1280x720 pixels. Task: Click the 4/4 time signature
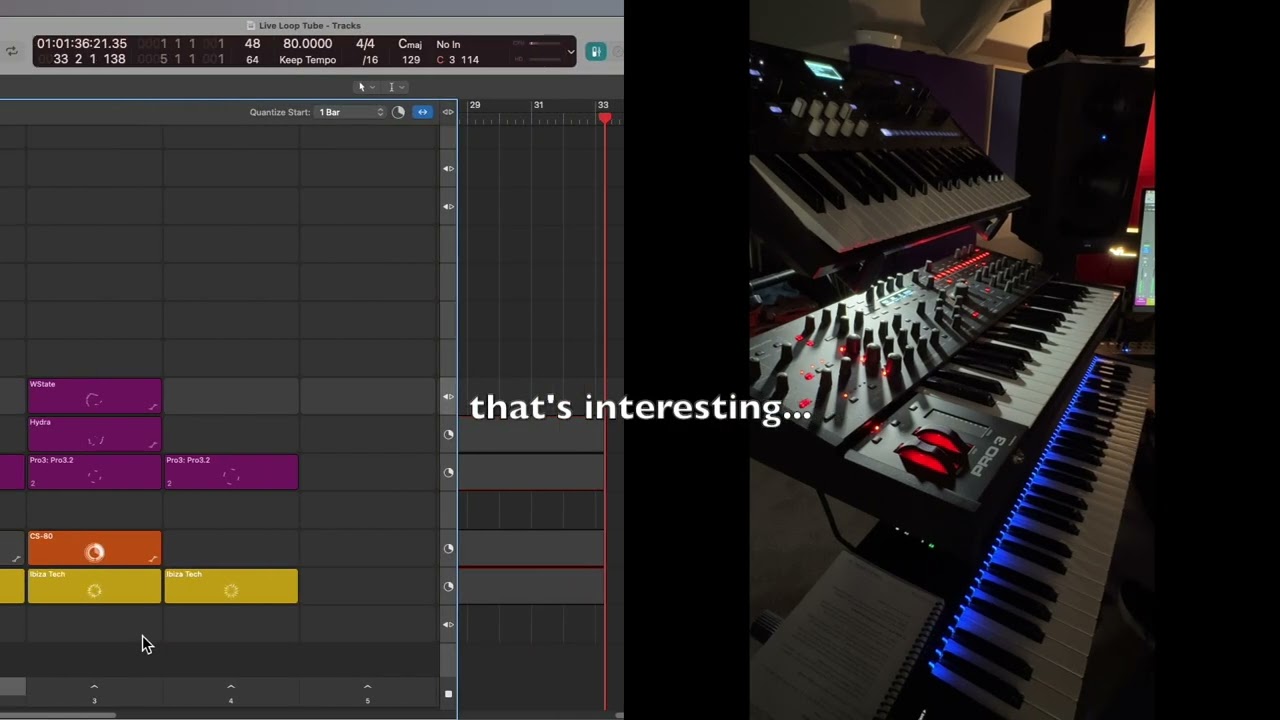click(365, 44)
